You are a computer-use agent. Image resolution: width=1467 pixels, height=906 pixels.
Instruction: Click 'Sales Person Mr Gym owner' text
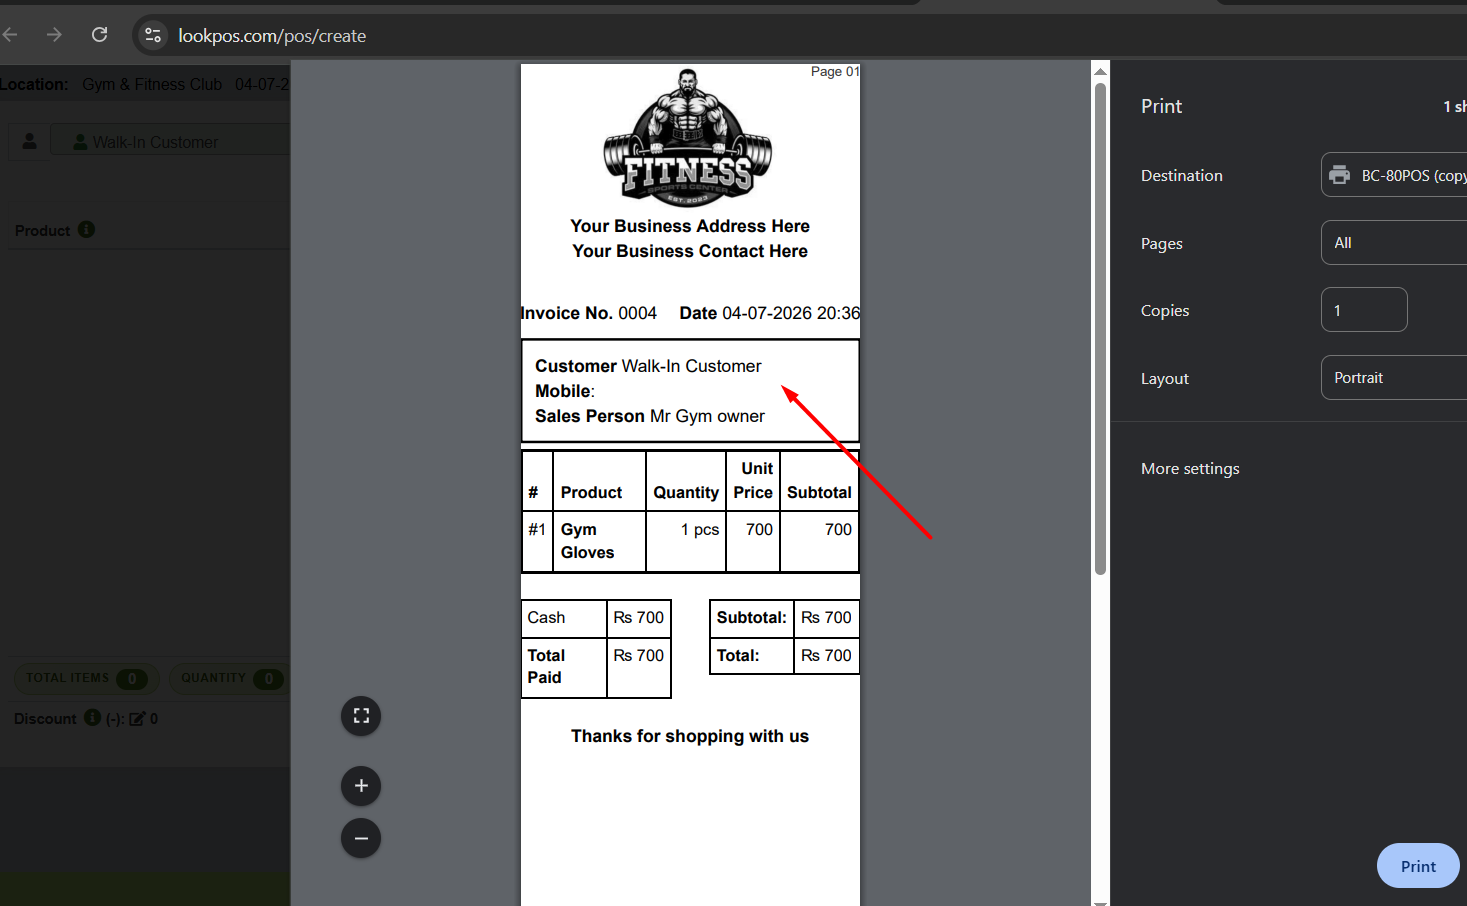(650, 416)
